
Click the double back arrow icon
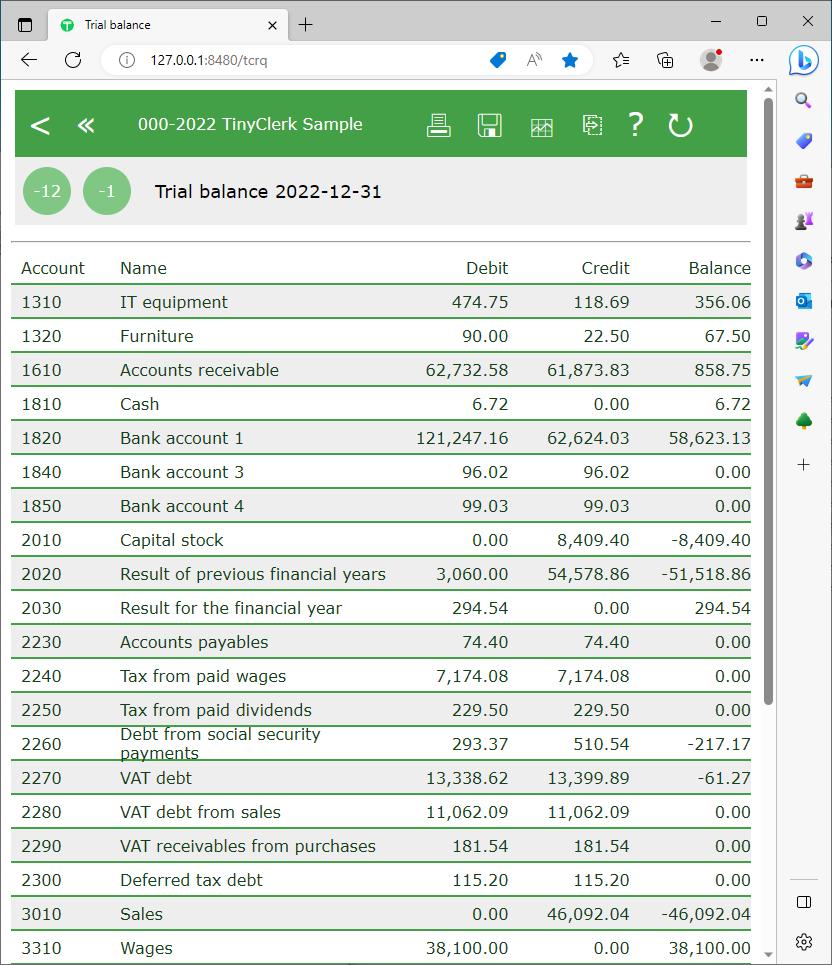[86, 125]
